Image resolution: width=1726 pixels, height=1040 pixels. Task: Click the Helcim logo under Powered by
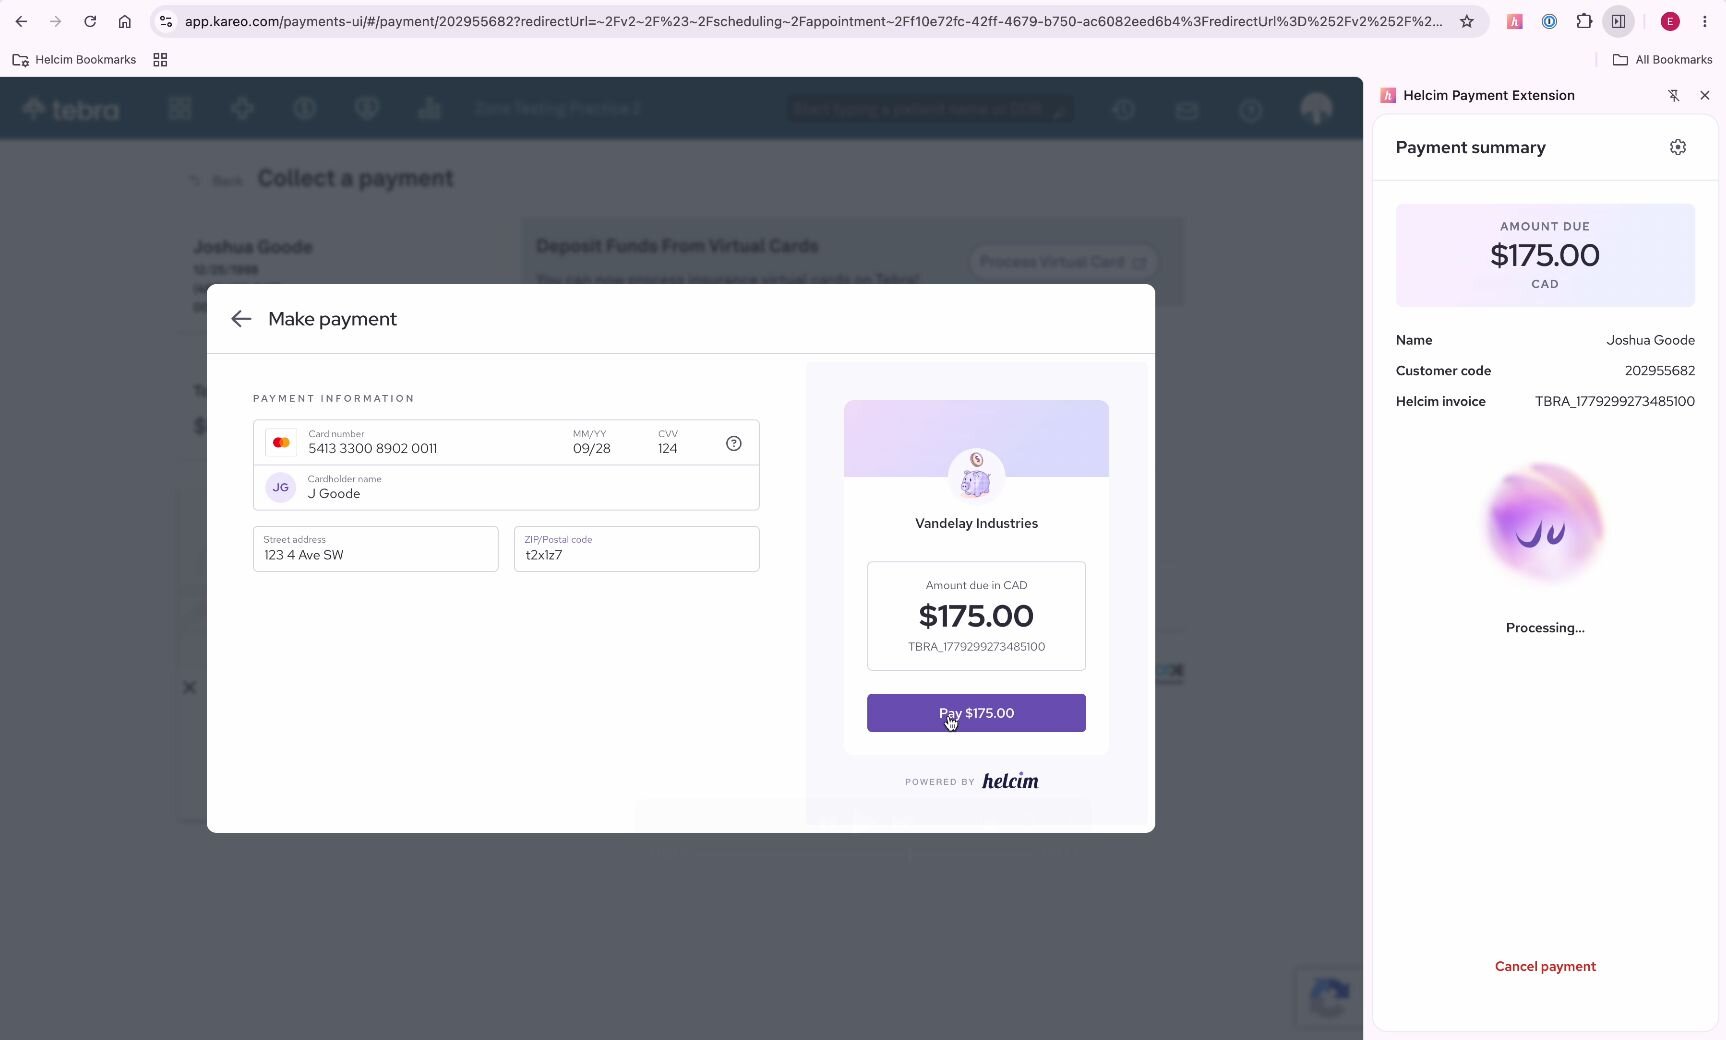(1010, 781)
